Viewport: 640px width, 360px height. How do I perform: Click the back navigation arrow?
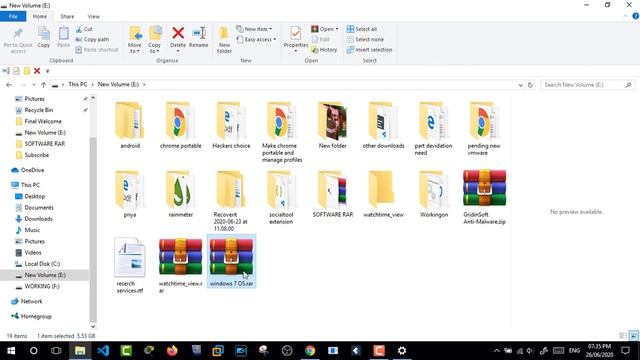pyautogui.click(x=9, y=85)
